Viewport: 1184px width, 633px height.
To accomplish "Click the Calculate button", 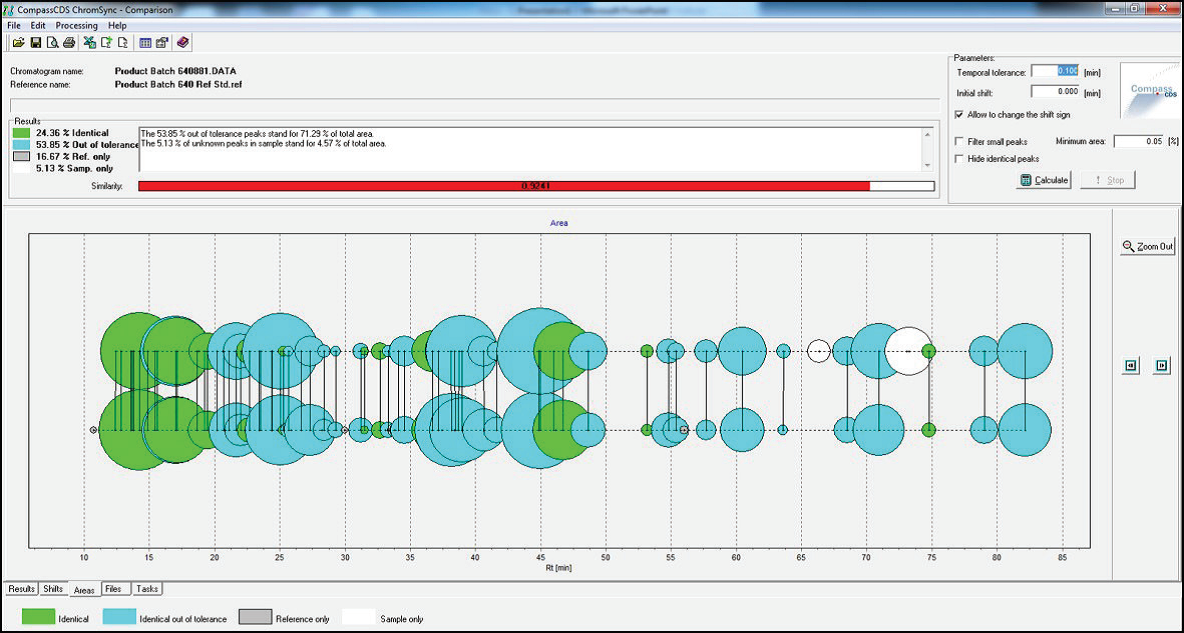I will [x=1043, y=180].
